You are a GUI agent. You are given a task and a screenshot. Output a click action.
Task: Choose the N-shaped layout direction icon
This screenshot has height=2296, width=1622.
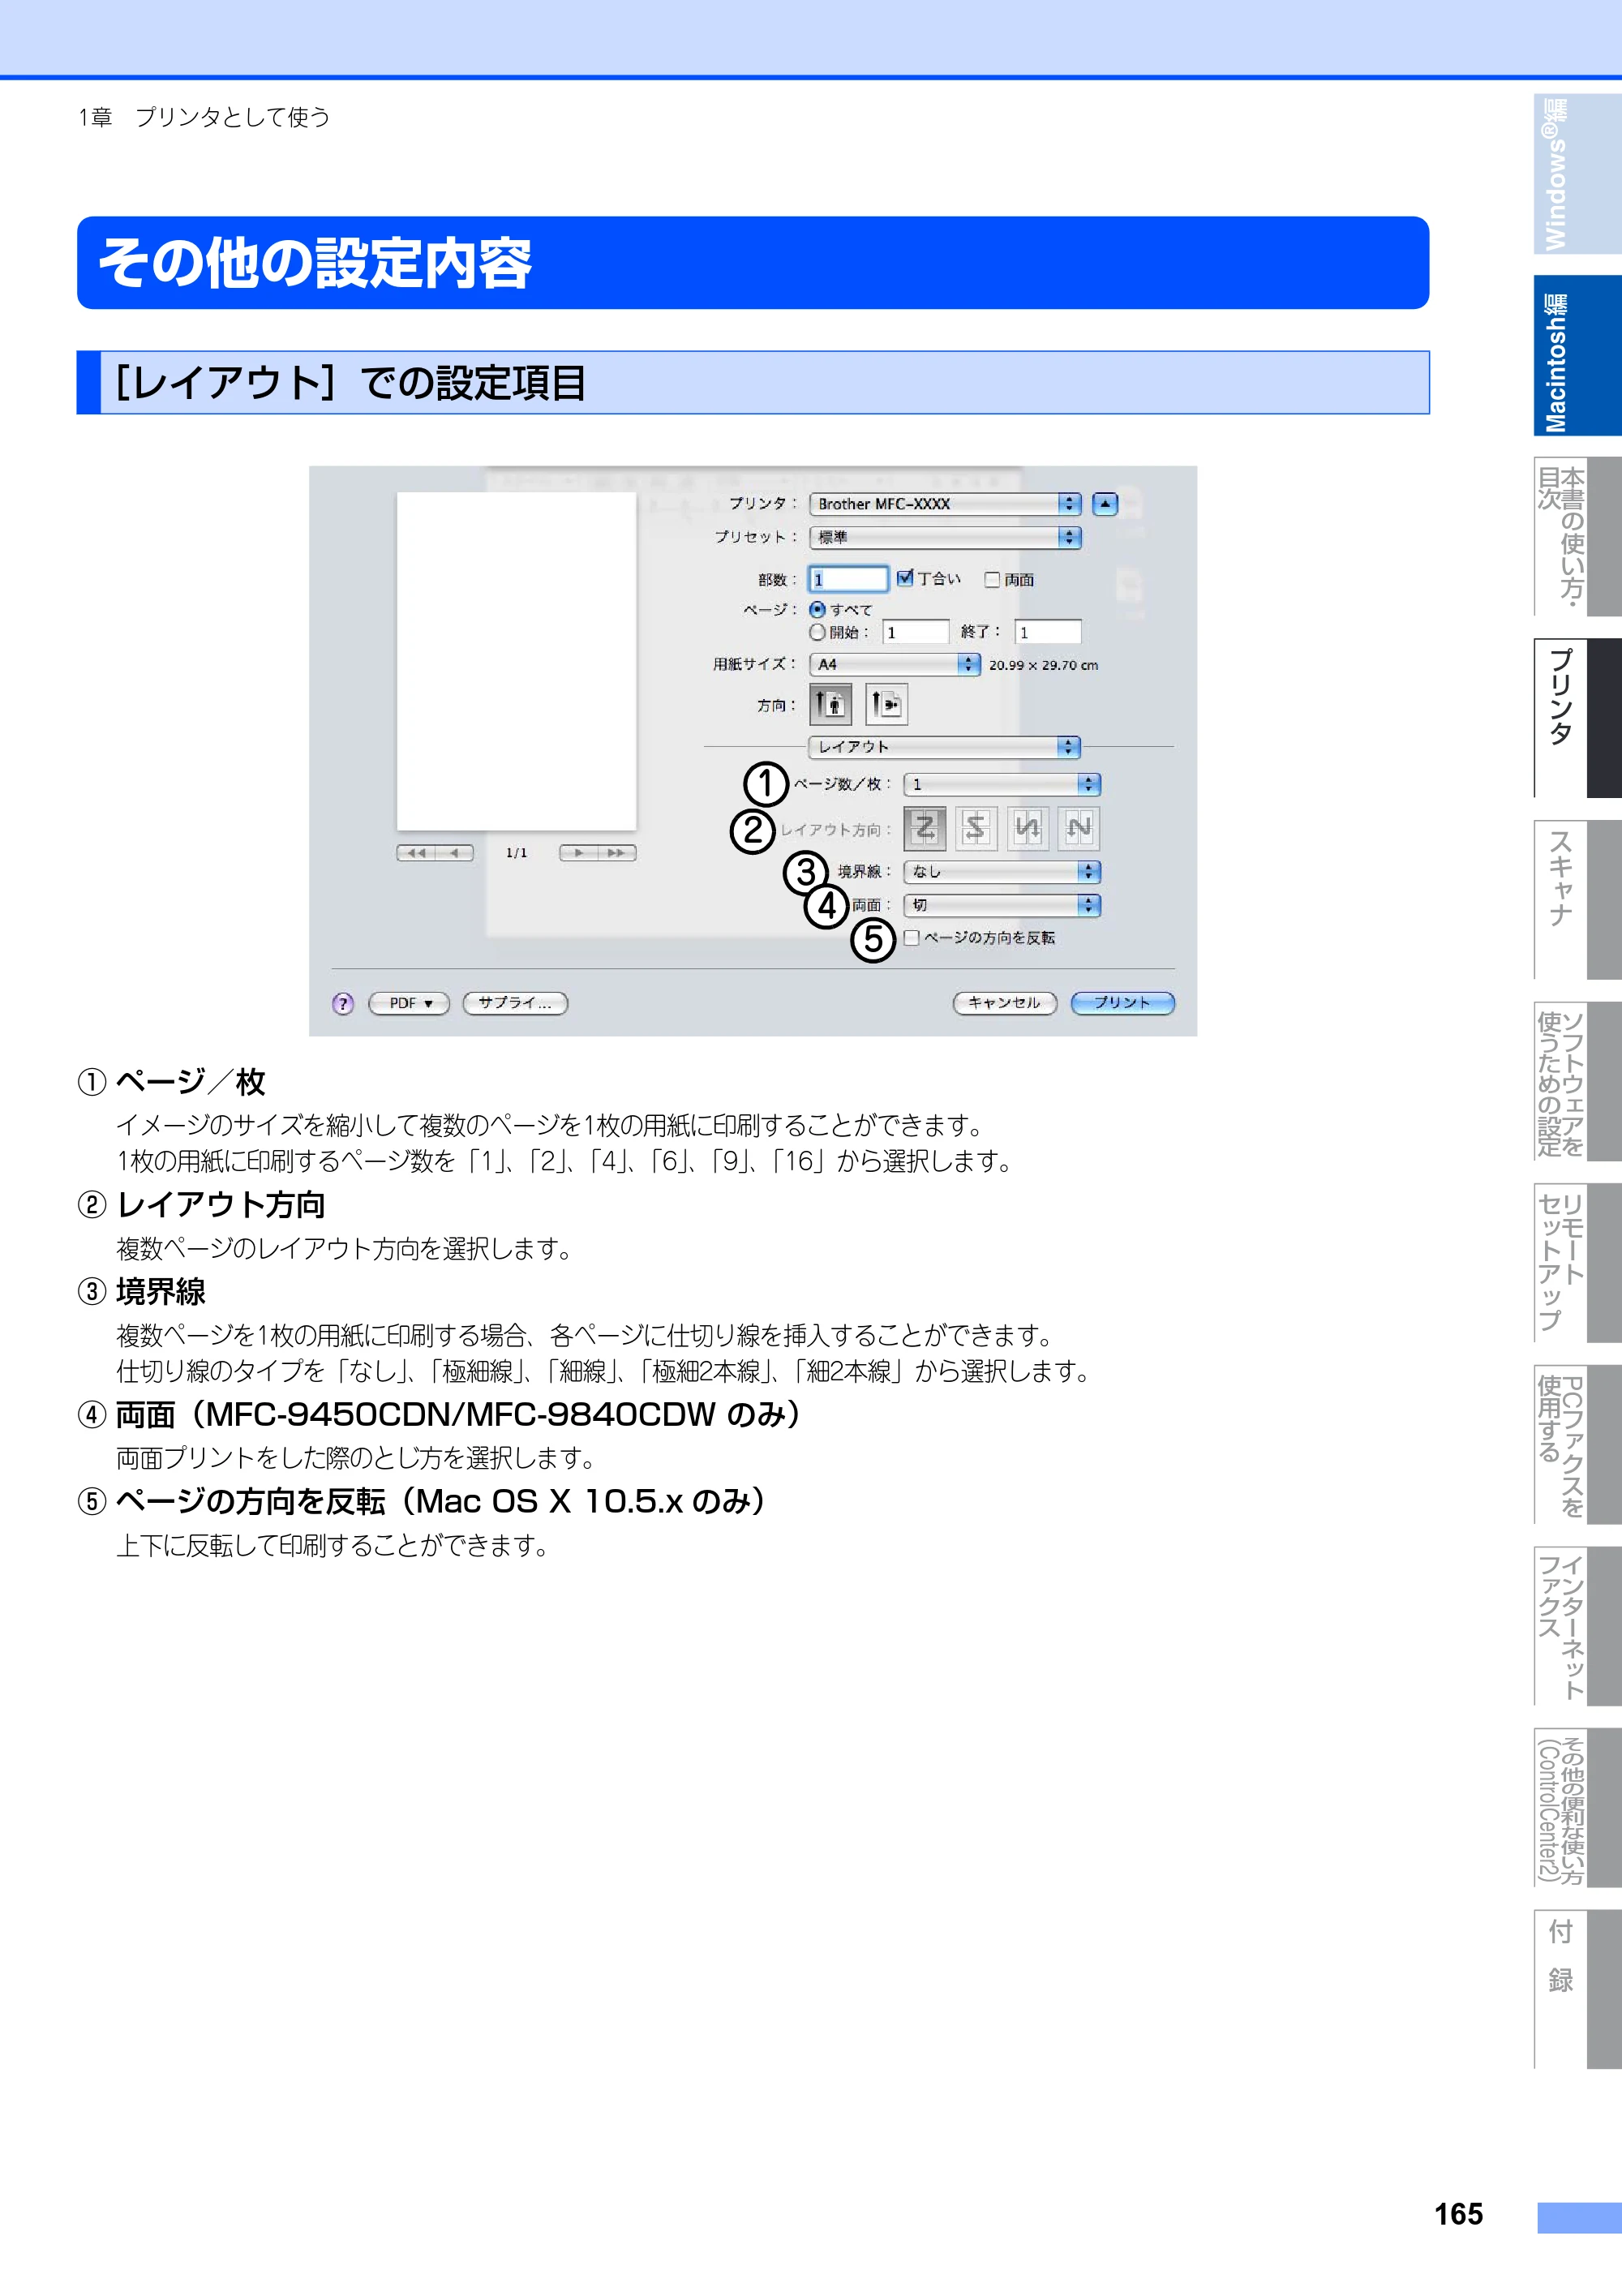point(1079,828)
